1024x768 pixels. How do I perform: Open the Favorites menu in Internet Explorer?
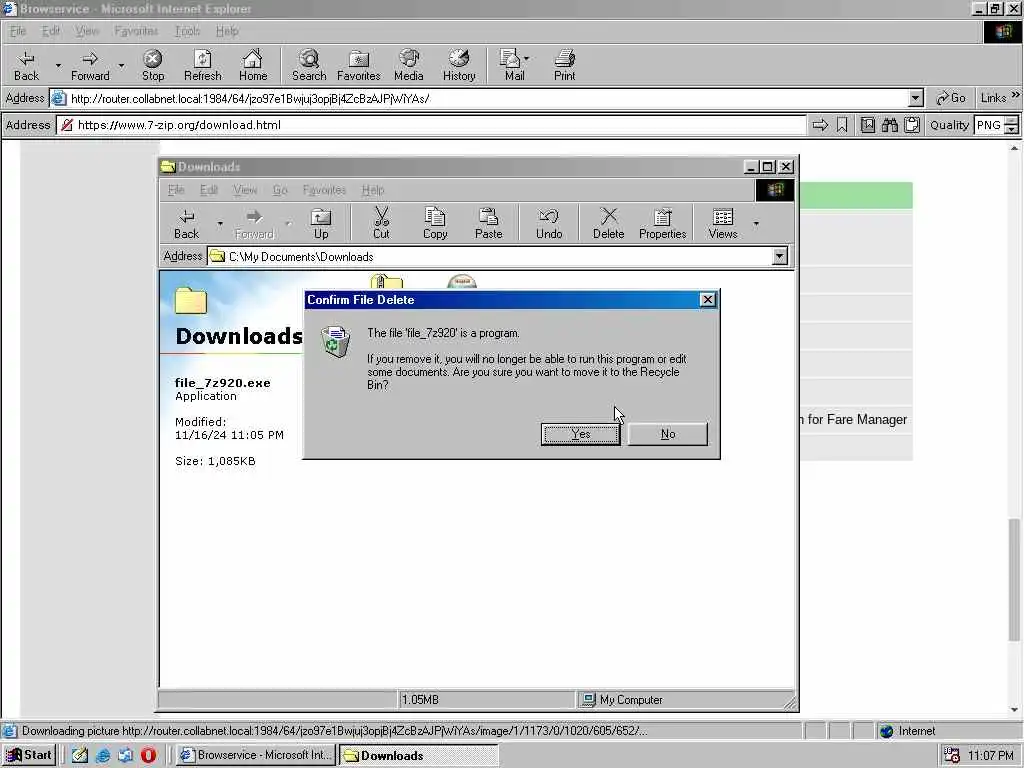pos(136,31)
